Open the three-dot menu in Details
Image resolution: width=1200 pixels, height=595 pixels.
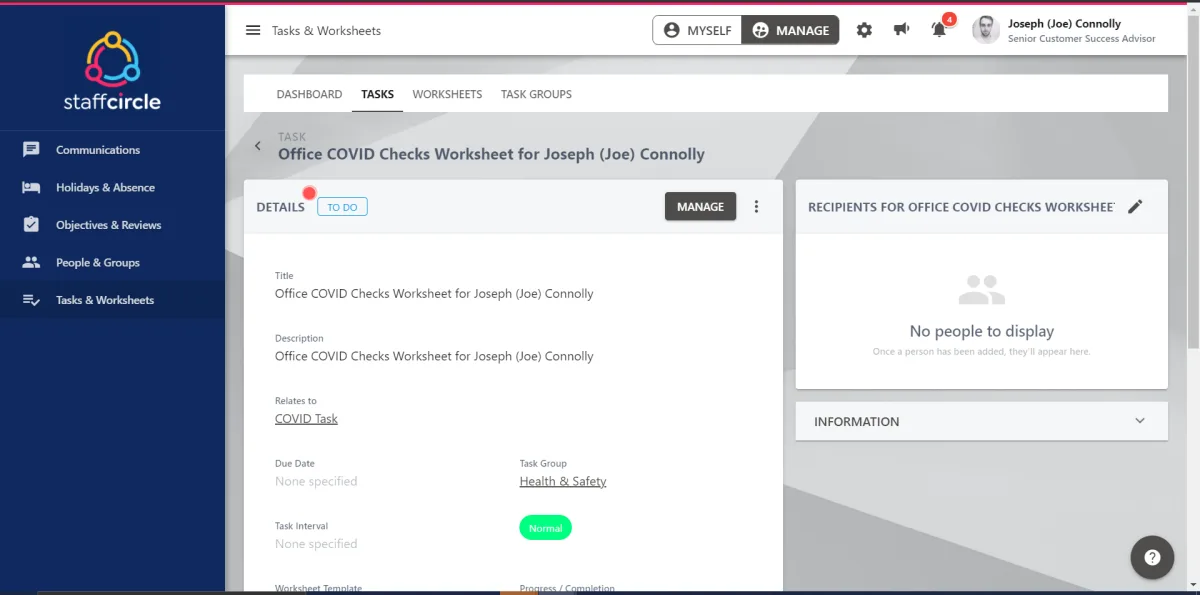coord(756,207)
